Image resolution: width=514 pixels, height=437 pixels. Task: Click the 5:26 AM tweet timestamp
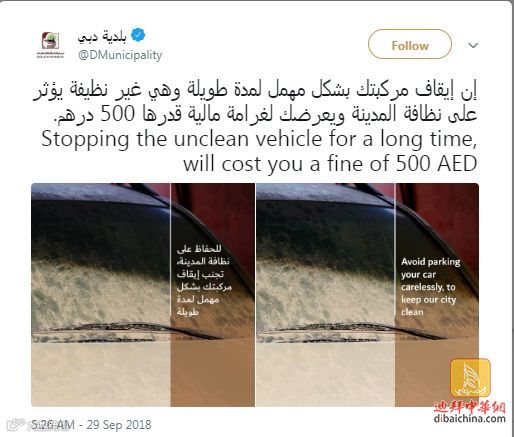coord(53,425)
